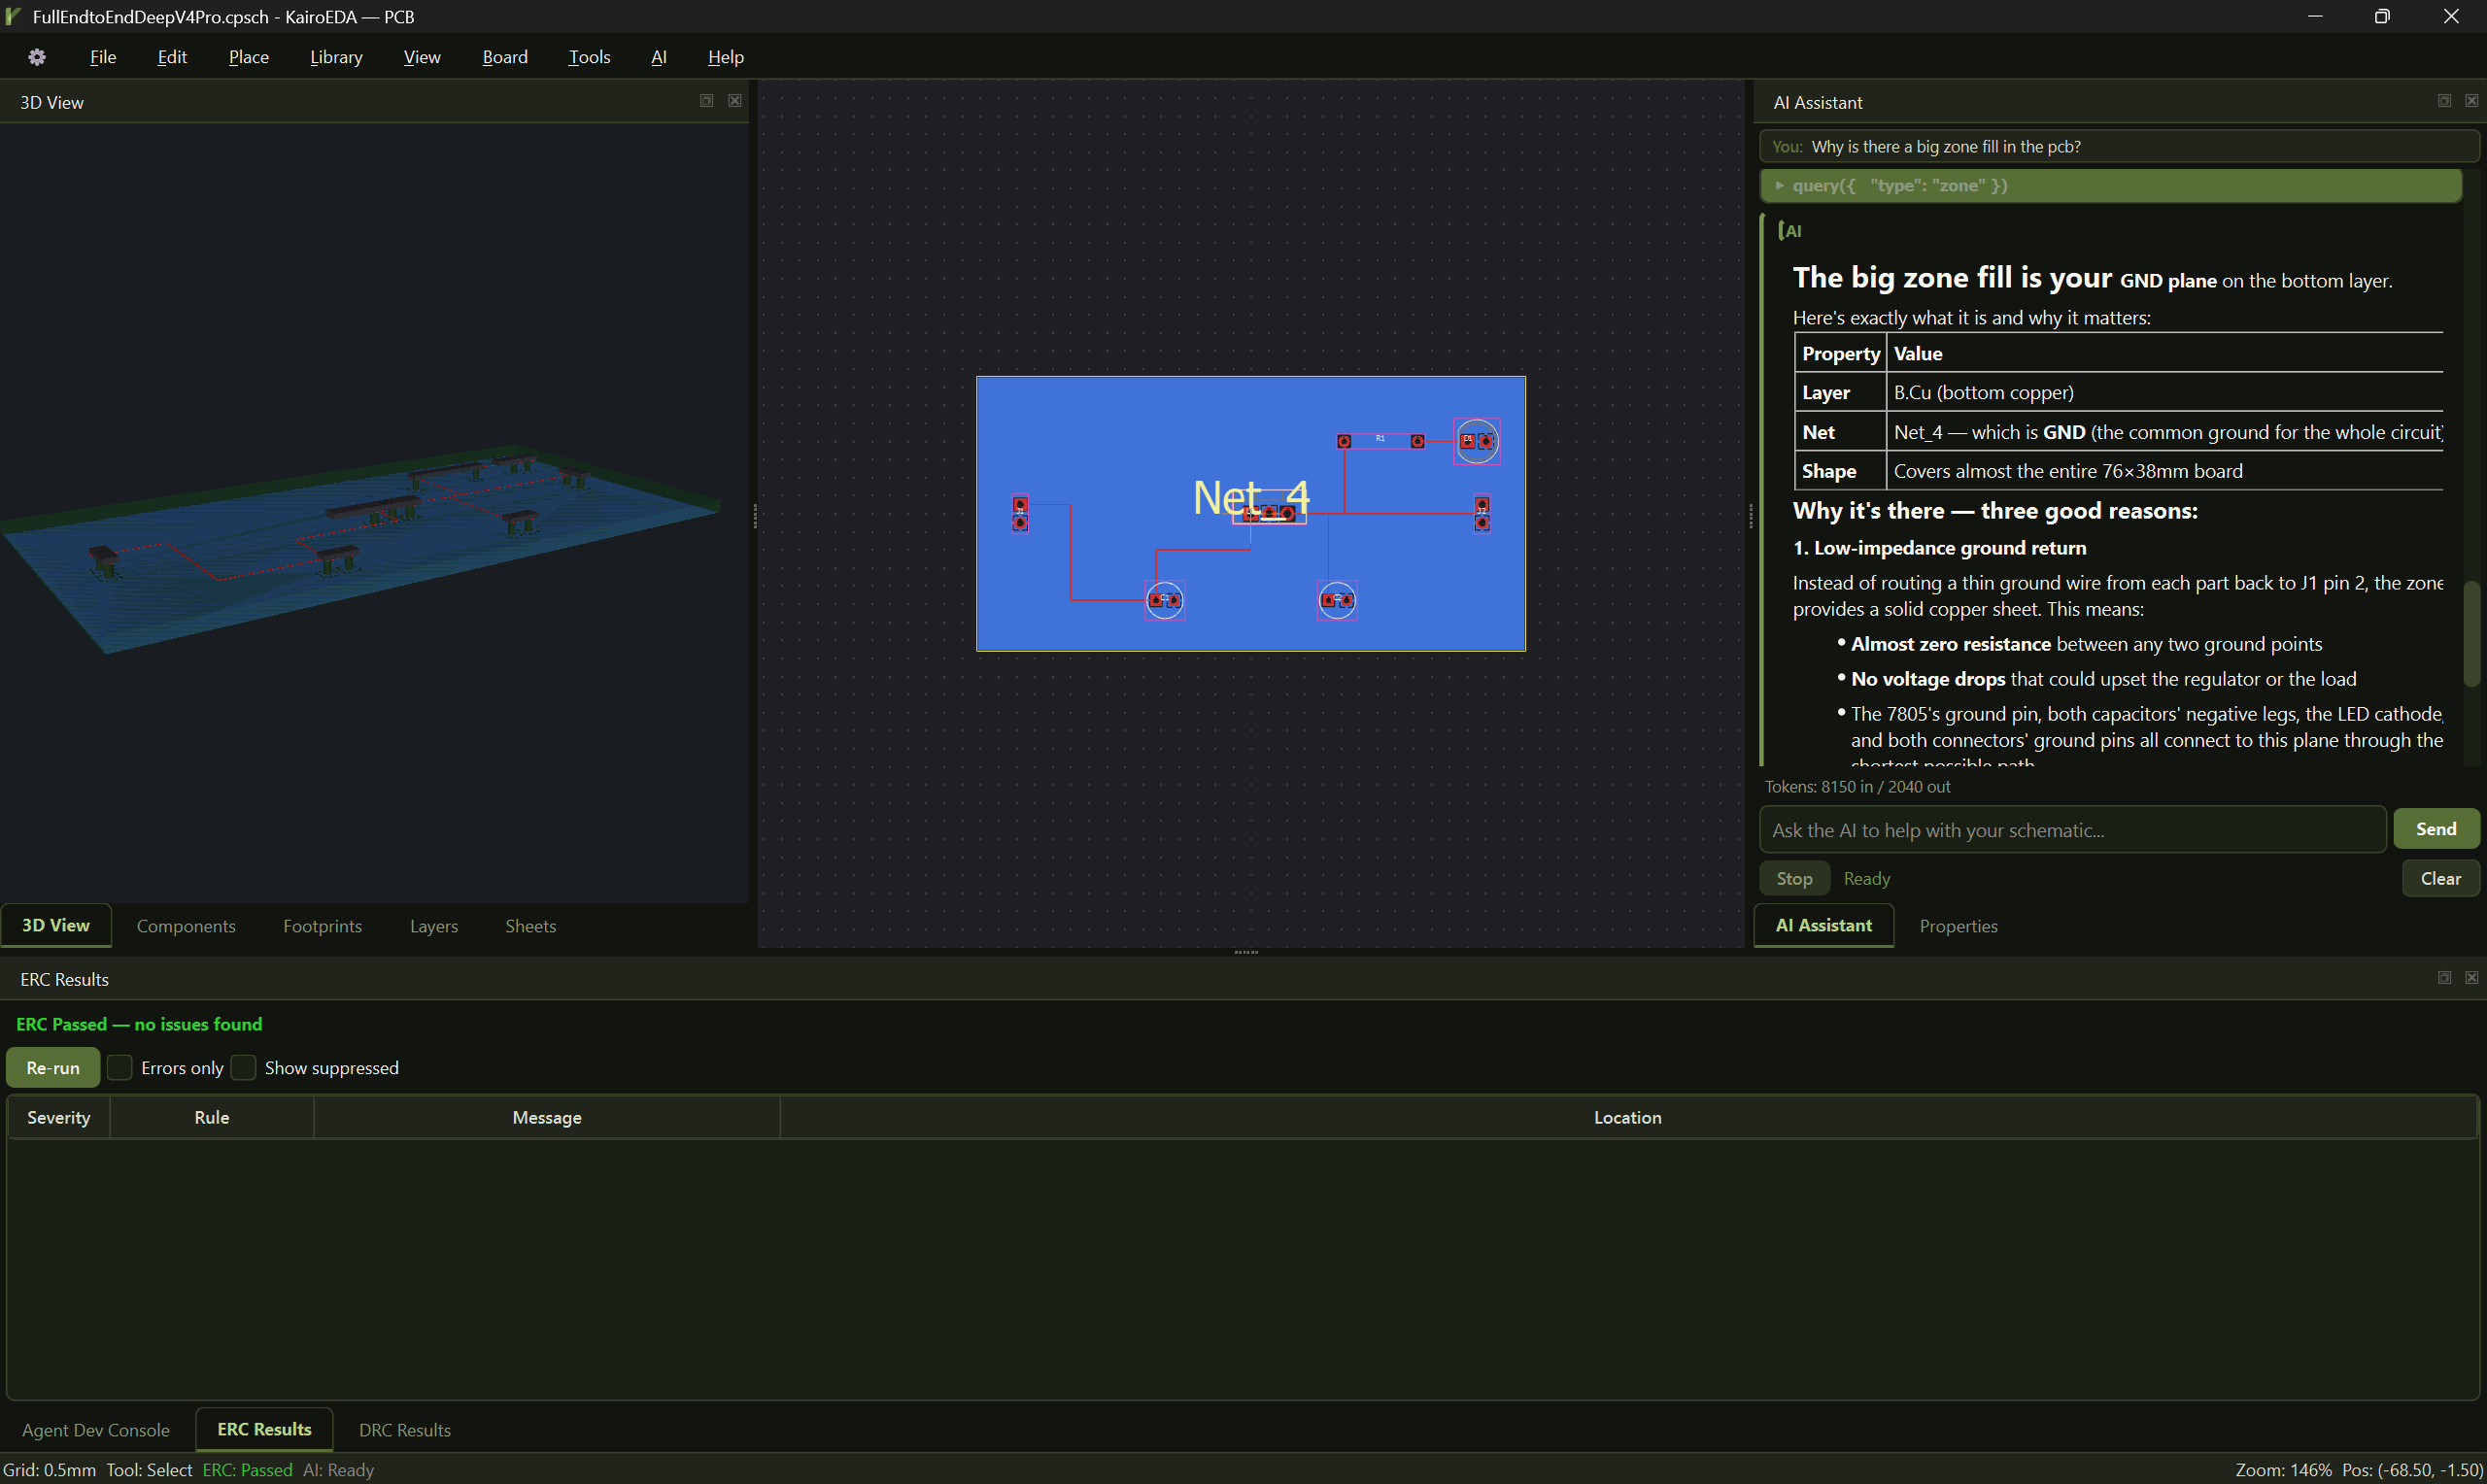This screenshot has width=2487, height=1484.
Task: Open the Agent Dev Console tab
Action: click(96, 1430)
